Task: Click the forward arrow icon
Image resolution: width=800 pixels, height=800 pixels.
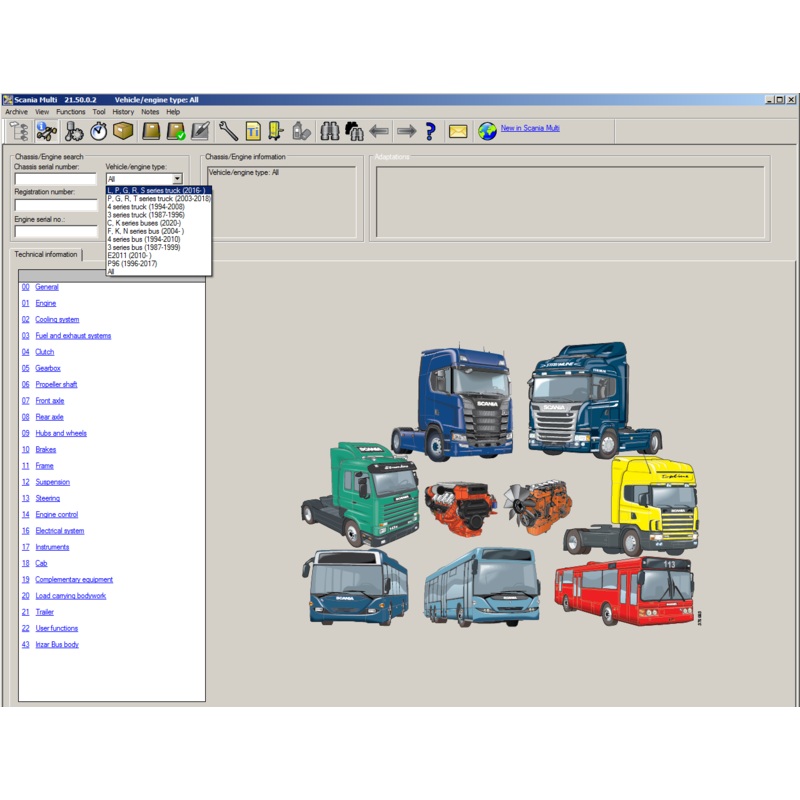Action: 407,132
